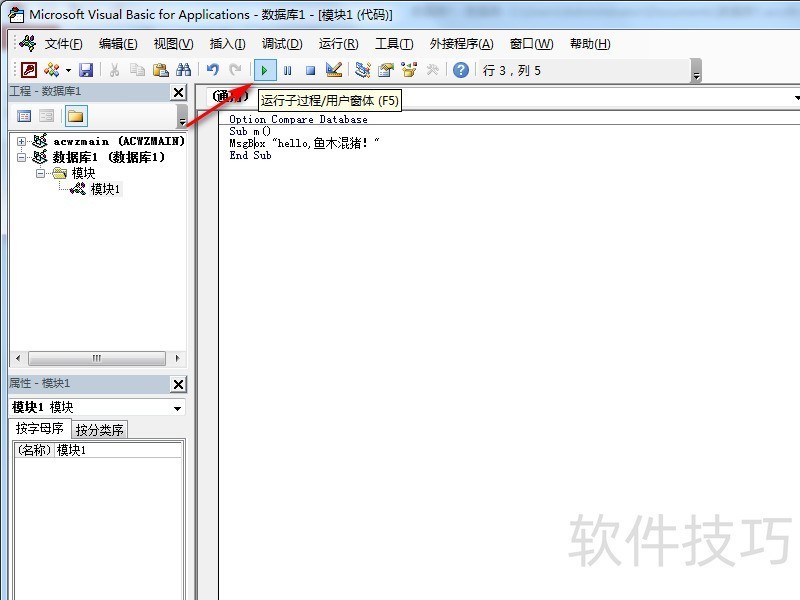Screen dimensions: 800x600
Task: Click the View Code icon in the project panel
Action: pyautogui.click(x=25, y=116)
